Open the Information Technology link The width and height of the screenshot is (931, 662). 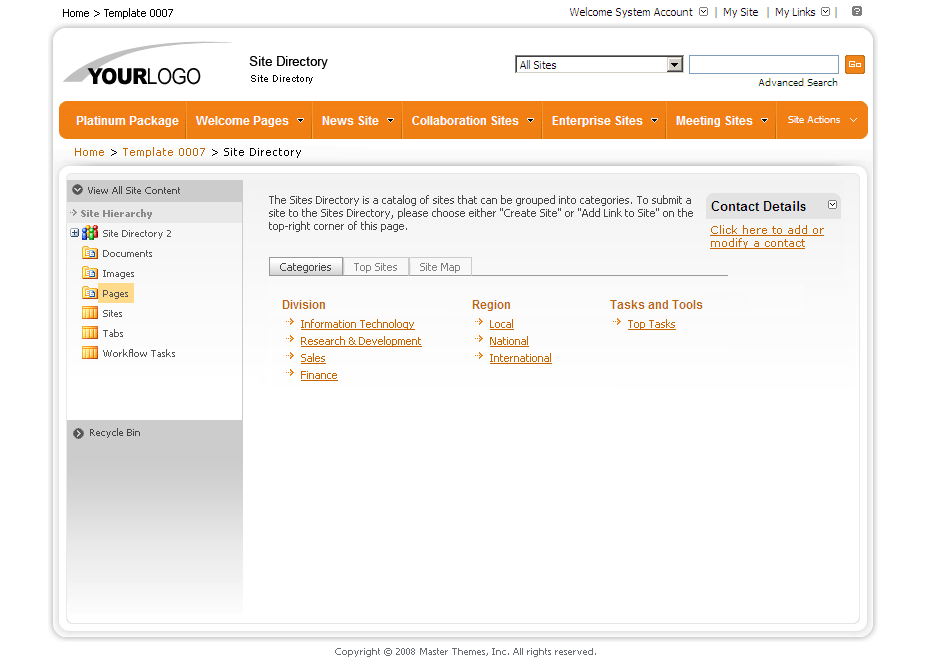point(357,324)
